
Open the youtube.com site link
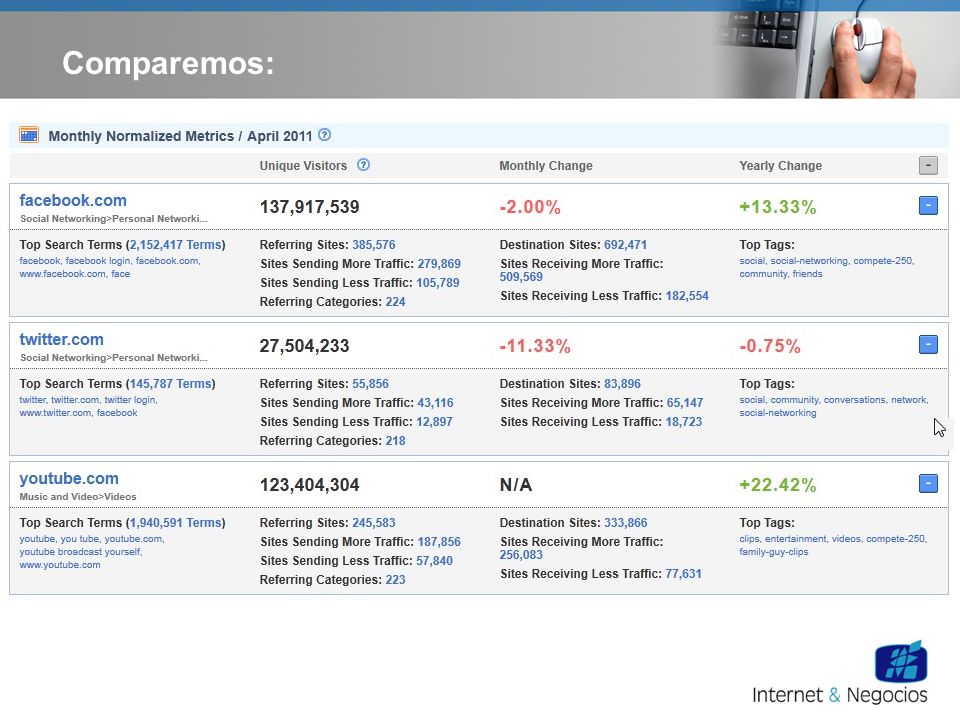tap(69, 478)
